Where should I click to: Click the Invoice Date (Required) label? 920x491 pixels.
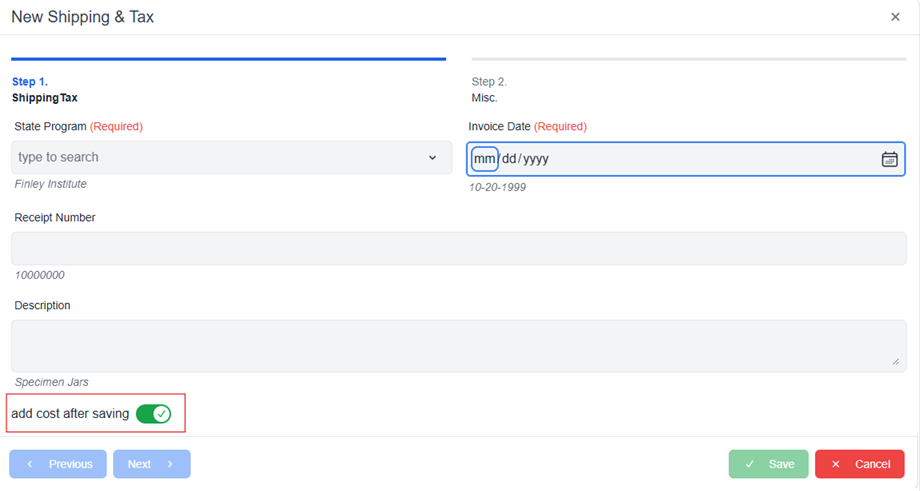point(527,127)
